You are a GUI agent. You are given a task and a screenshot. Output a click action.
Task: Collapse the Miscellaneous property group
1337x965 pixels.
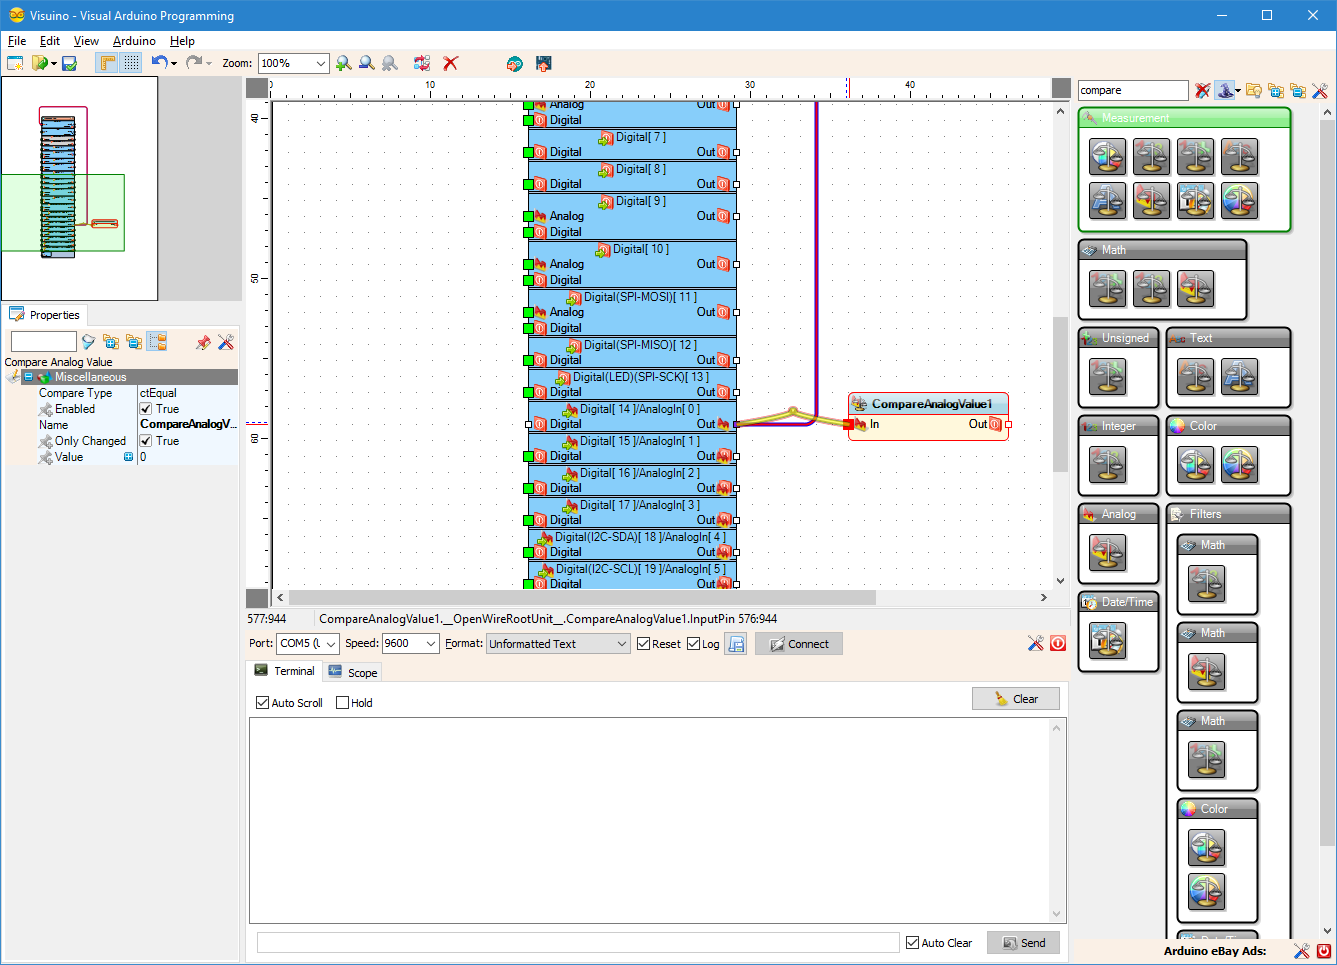coord(29,377)
